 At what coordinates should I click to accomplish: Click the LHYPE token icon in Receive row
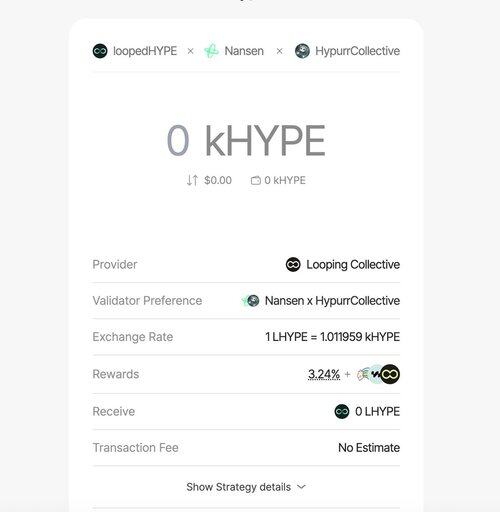[x=342, y=411]
